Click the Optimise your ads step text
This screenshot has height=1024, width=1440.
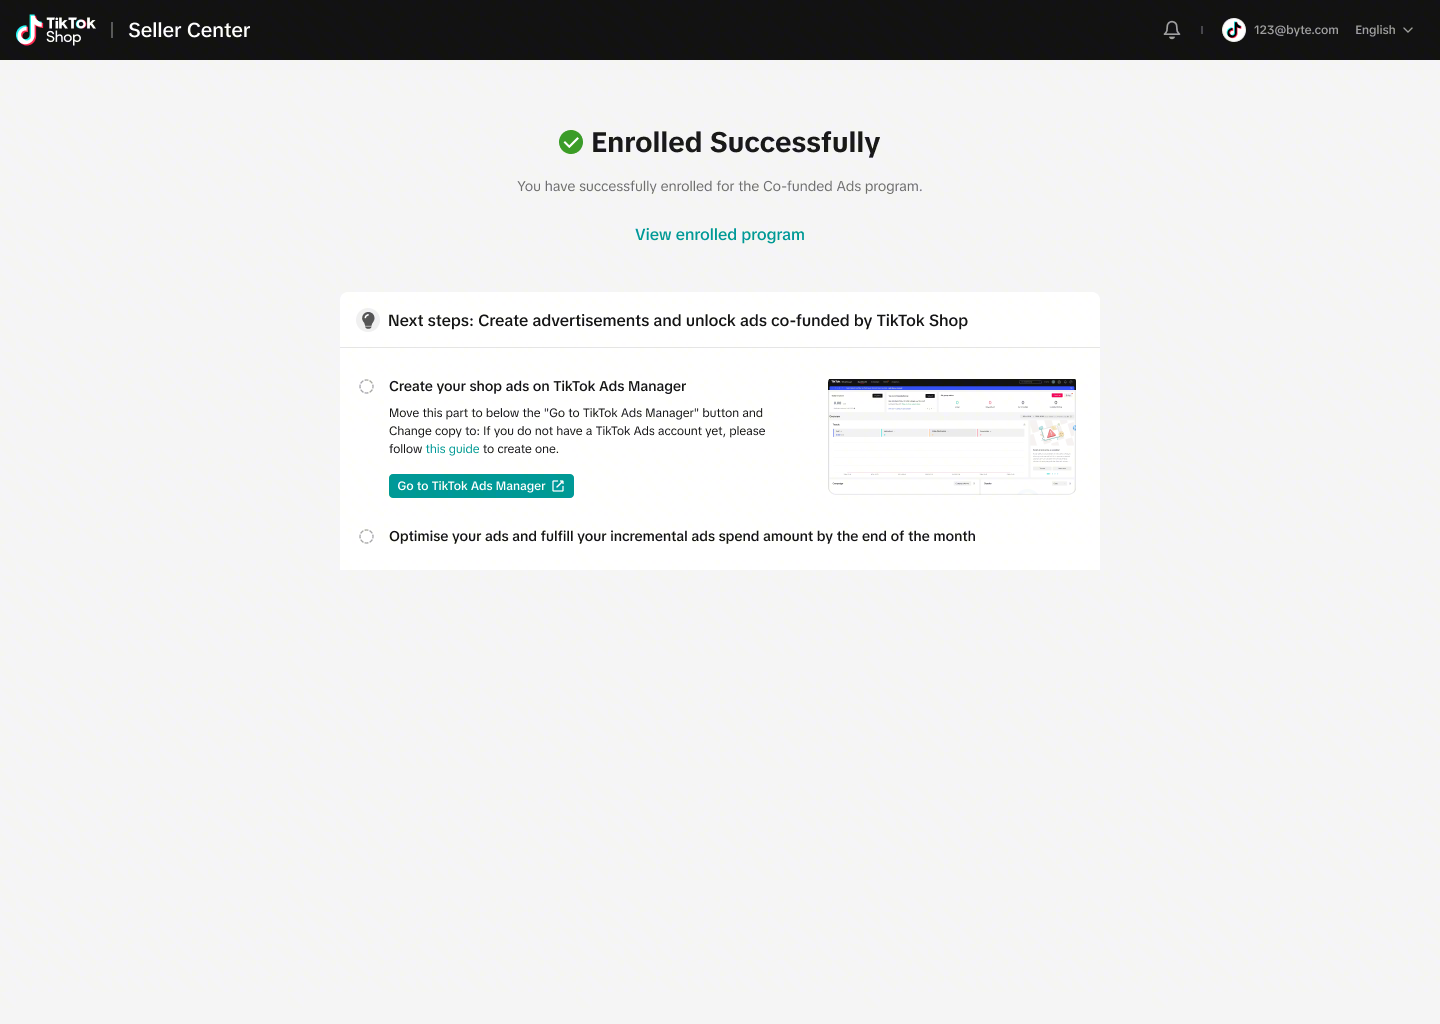[682, 536]
